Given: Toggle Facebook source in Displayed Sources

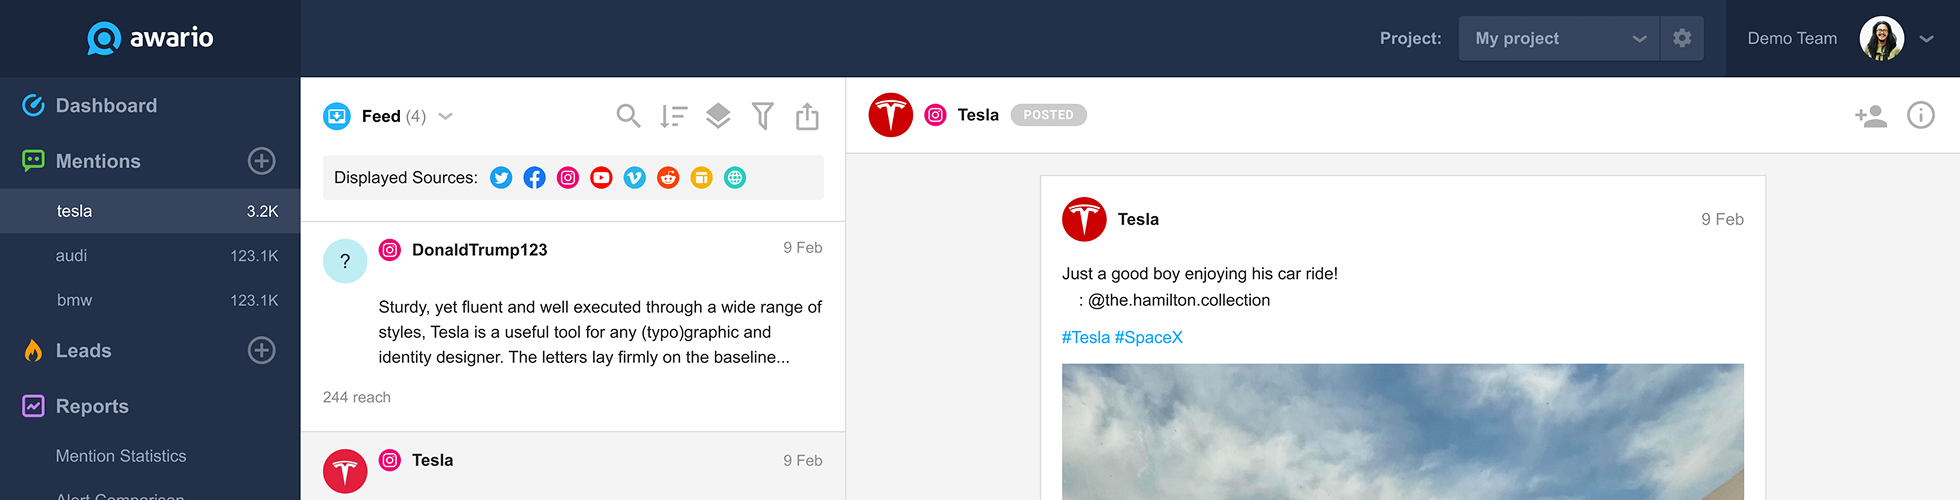Looking at the screenshot, I should [535, 178].
